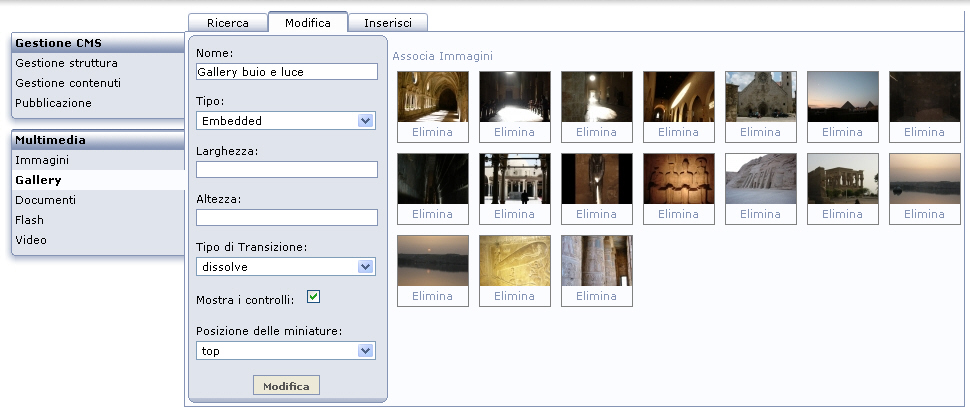Select Pubblicazione in the Gestione CMS menu

tap(53, 103)
